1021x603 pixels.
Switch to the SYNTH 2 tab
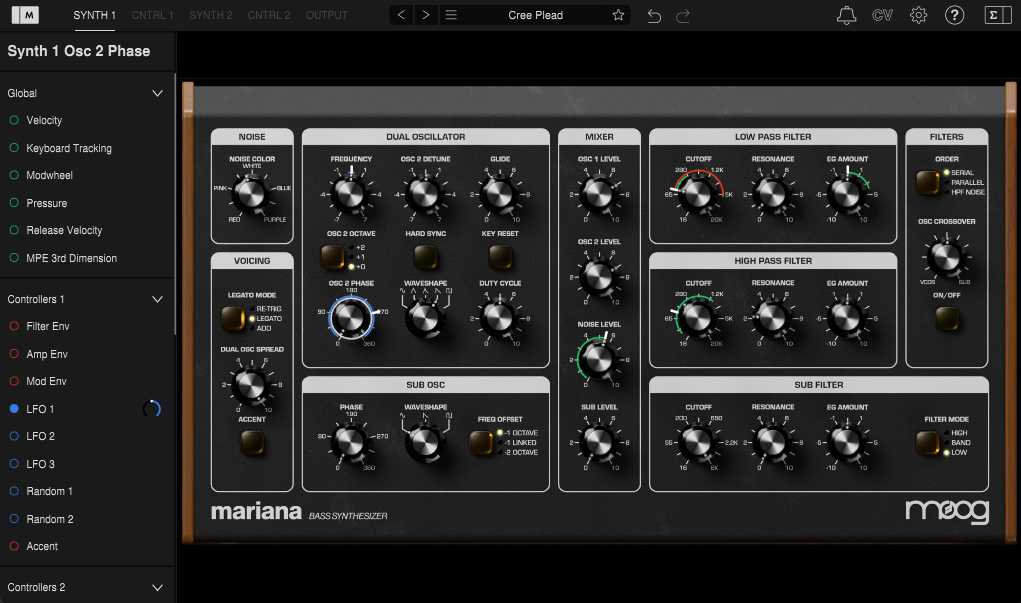tap(210, 15)
